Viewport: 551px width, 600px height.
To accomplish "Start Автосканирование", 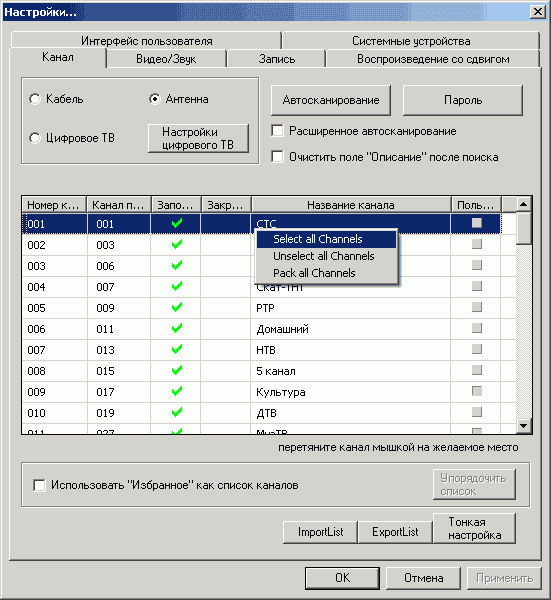I will pyautogui.click(x=331, y=100).
